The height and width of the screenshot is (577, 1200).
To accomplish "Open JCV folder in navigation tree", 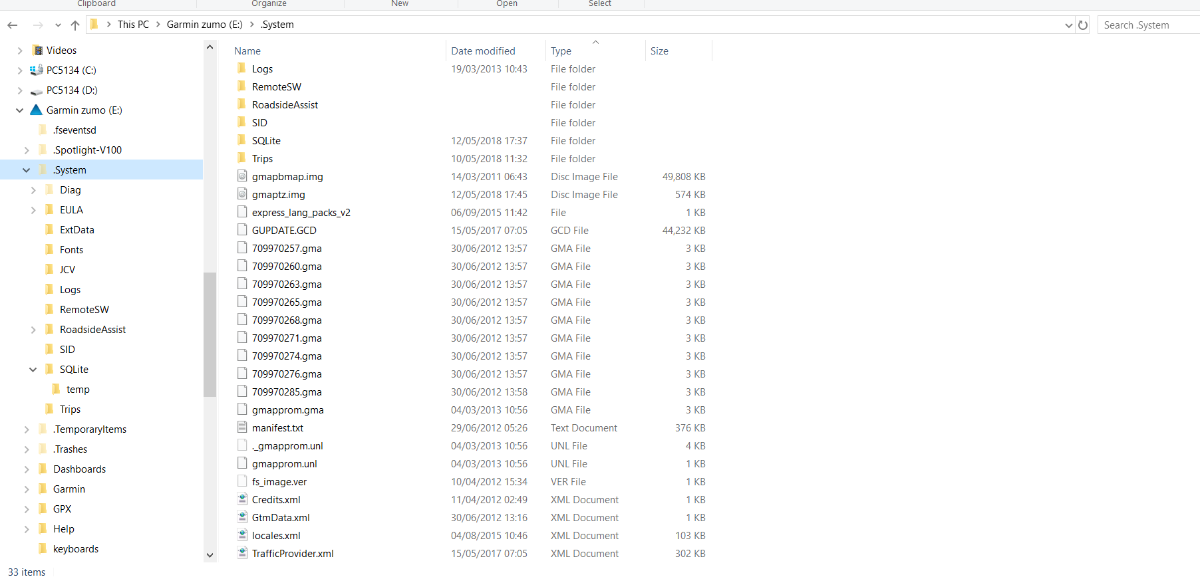I will click(x=67, y=270).
